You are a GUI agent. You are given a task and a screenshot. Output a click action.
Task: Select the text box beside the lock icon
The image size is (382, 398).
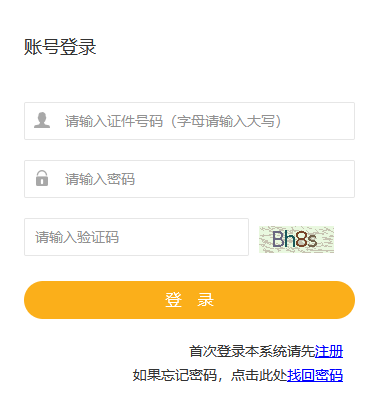pyautogui.click(x=189, y=179)
